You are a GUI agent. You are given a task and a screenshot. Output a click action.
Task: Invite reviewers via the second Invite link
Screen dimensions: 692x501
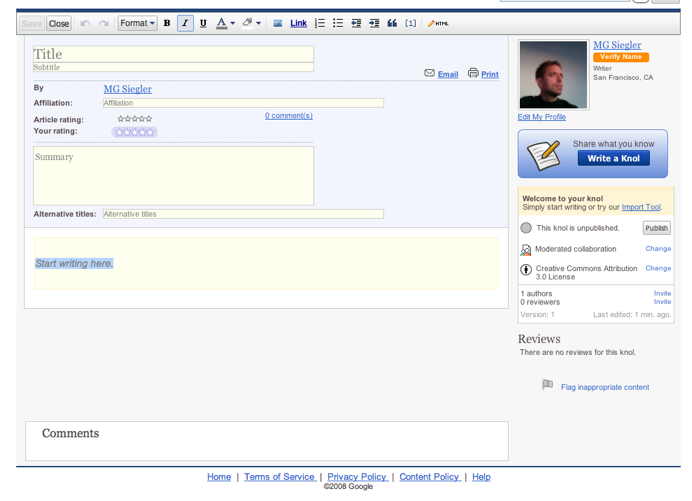point(662,301)
